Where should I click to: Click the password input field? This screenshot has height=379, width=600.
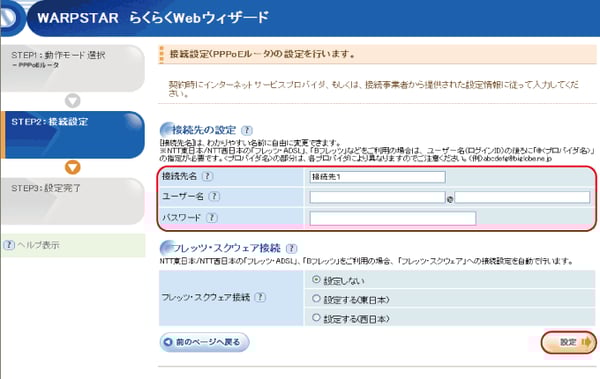pos(393,218)
